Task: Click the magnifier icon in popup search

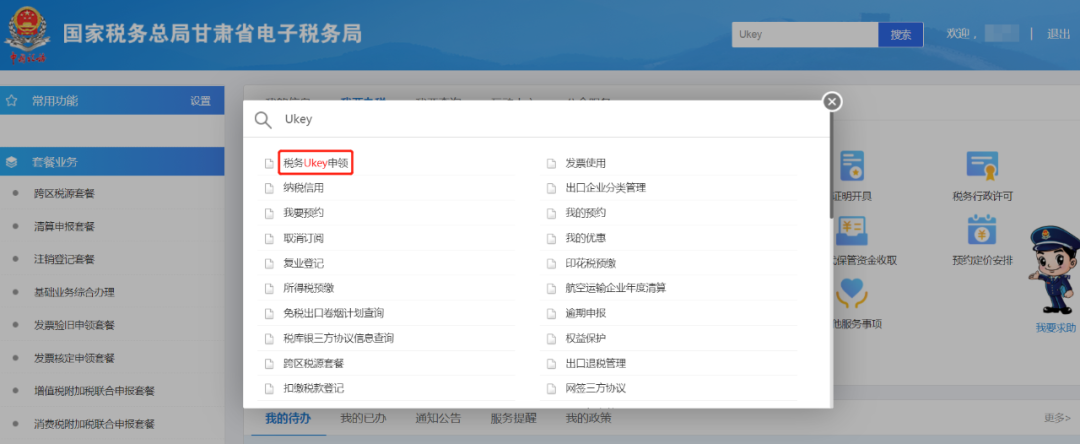Action: pyautogui.click(x=263, y=120)
